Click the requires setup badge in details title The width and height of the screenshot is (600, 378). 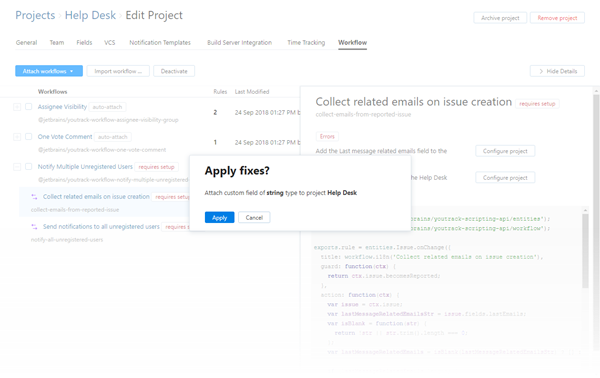[537, 104]
